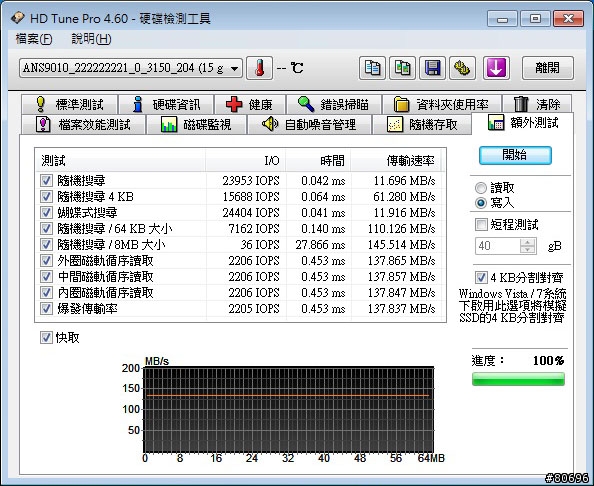Click the copy text to clipboard icon
Viewport: 594px width, 486px height.
point(372,68)
